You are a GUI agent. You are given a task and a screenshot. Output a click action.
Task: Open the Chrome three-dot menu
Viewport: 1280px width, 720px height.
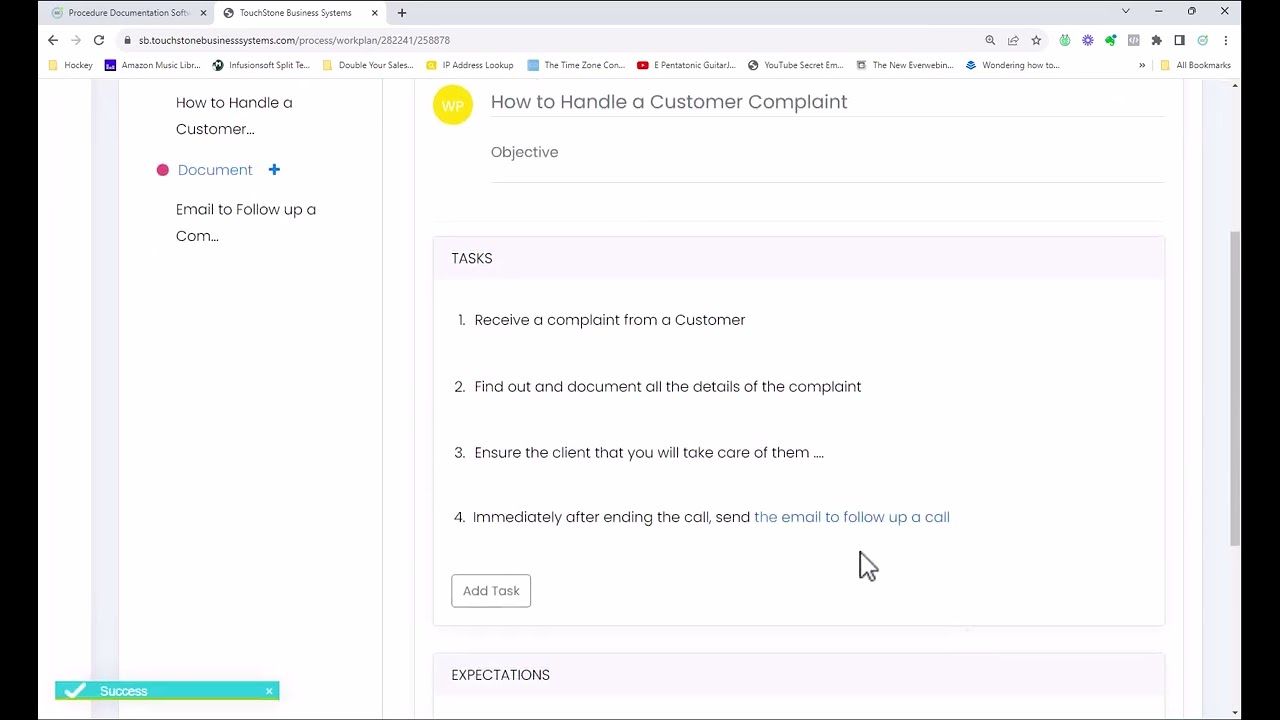click(1226, 40)
